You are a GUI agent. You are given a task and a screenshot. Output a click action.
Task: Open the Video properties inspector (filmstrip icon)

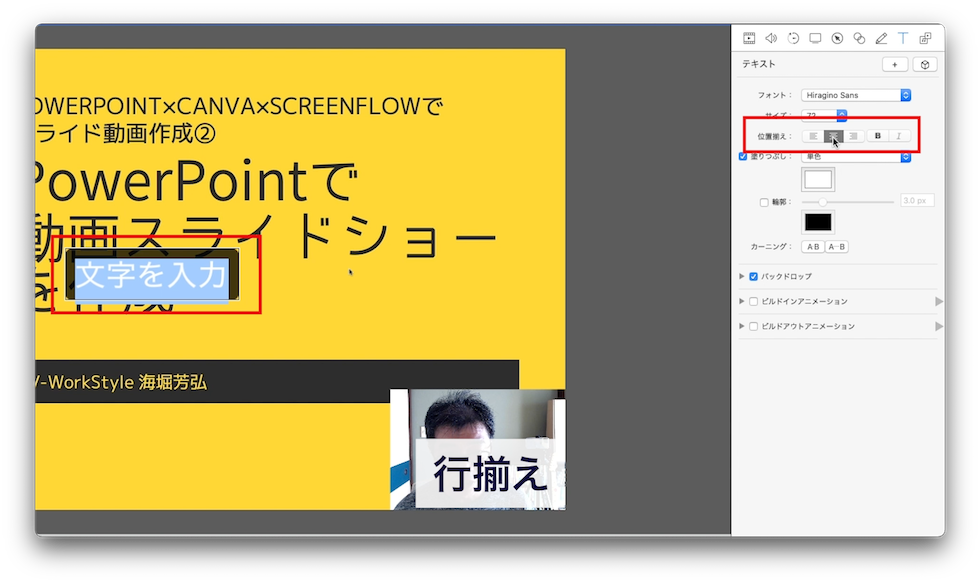[x=748, y=37]
